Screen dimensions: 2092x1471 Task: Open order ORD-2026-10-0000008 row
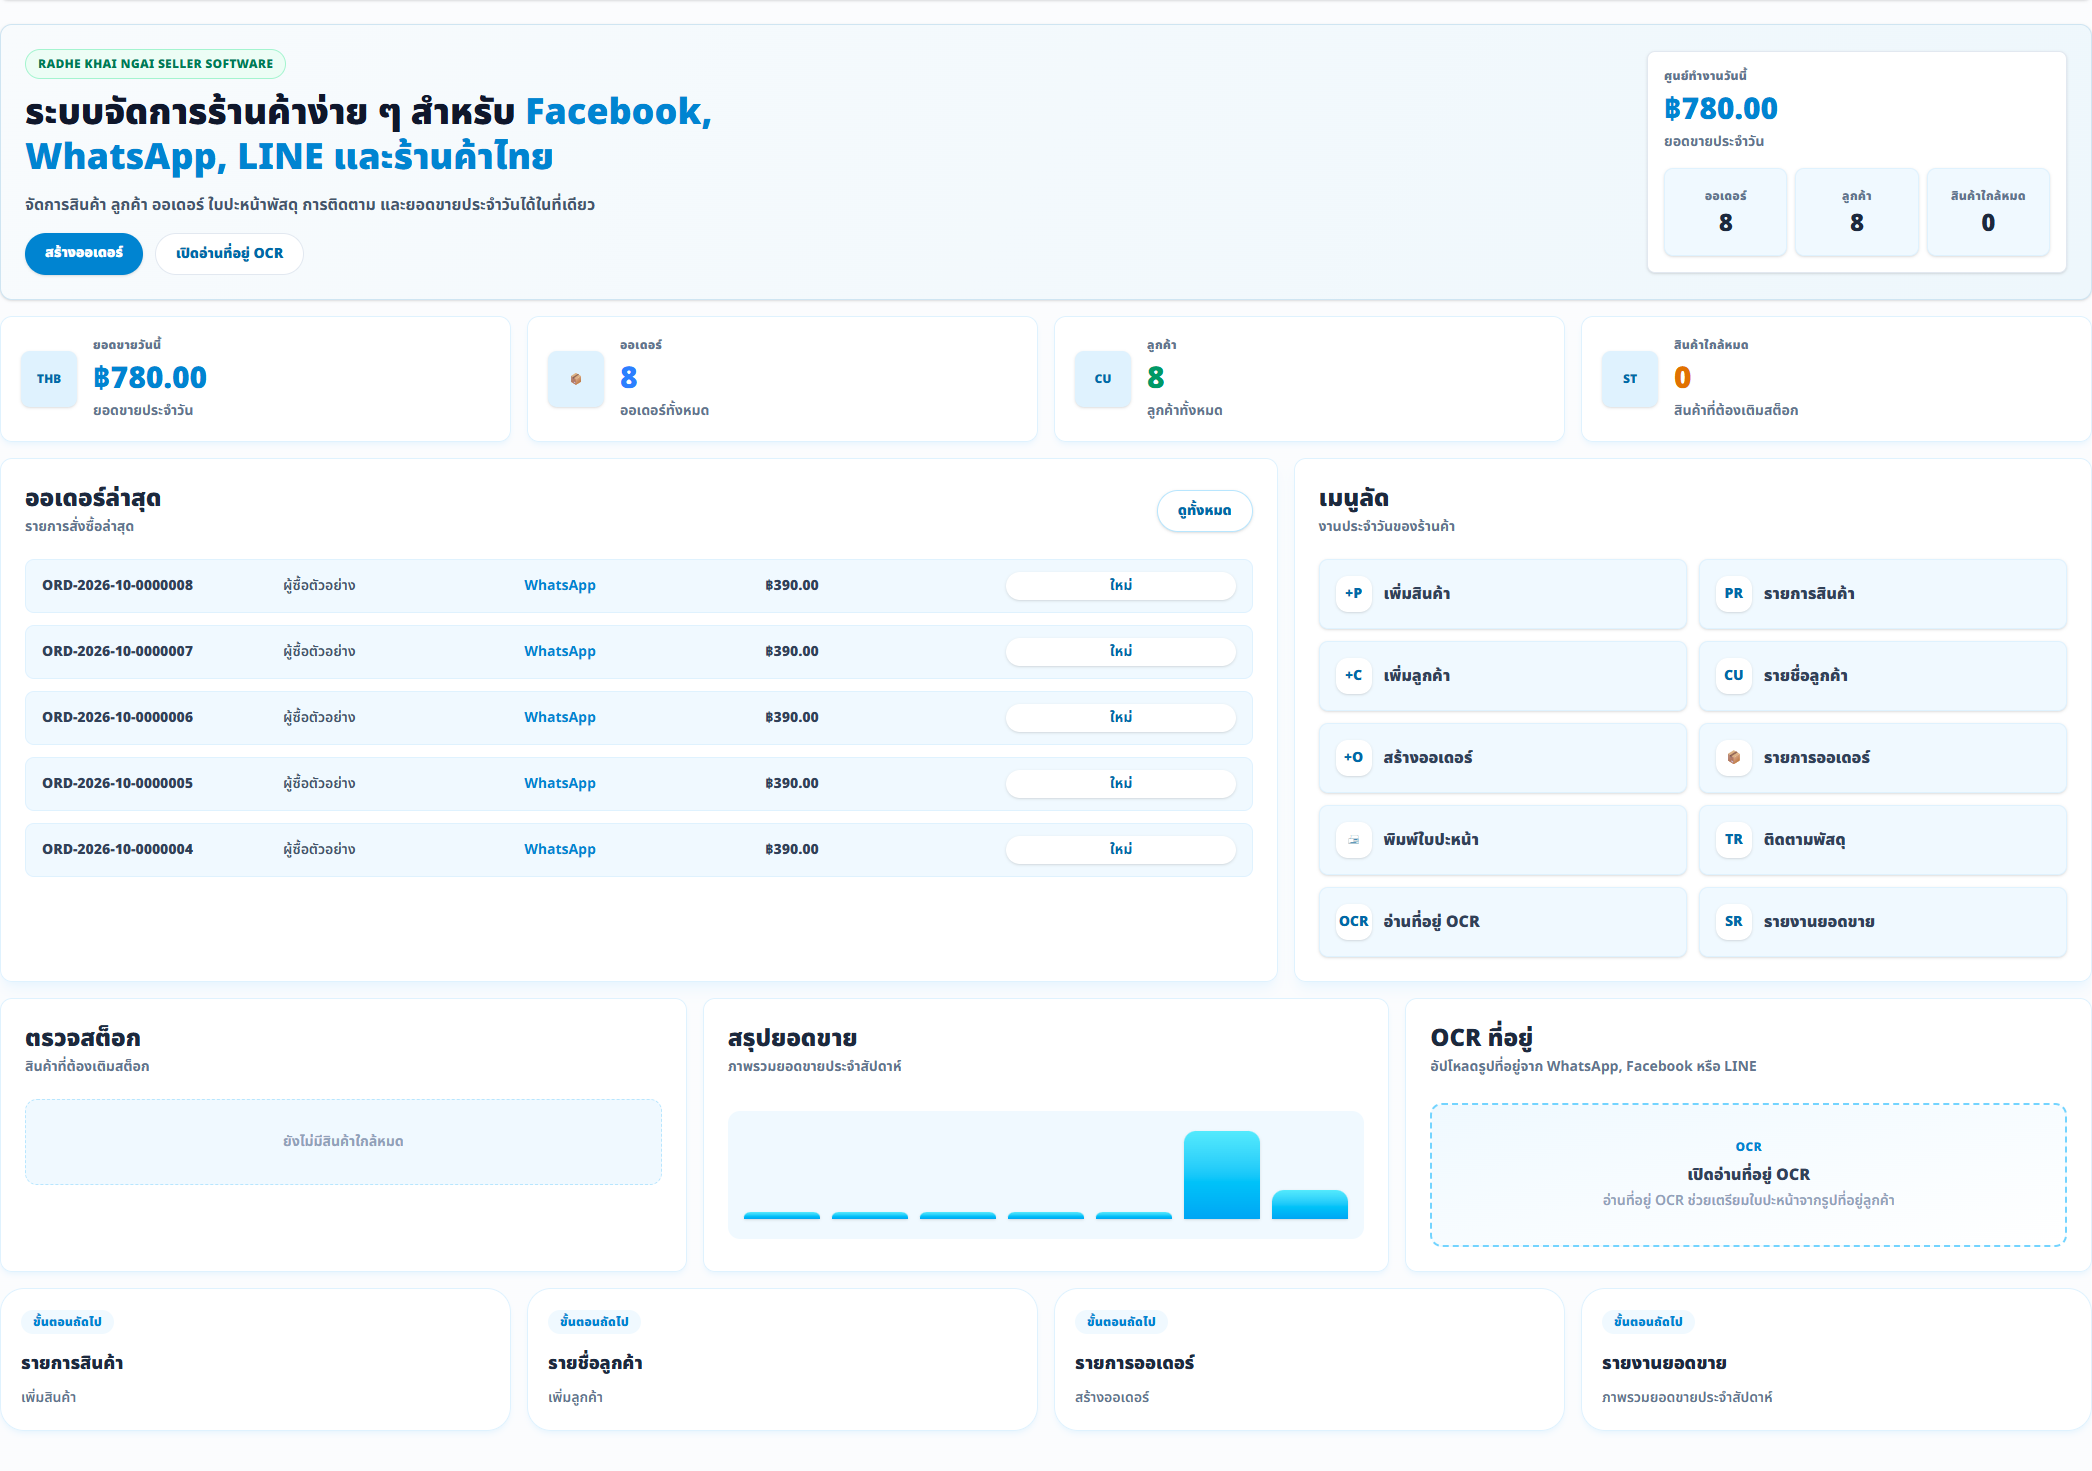[x=638, y=585]
